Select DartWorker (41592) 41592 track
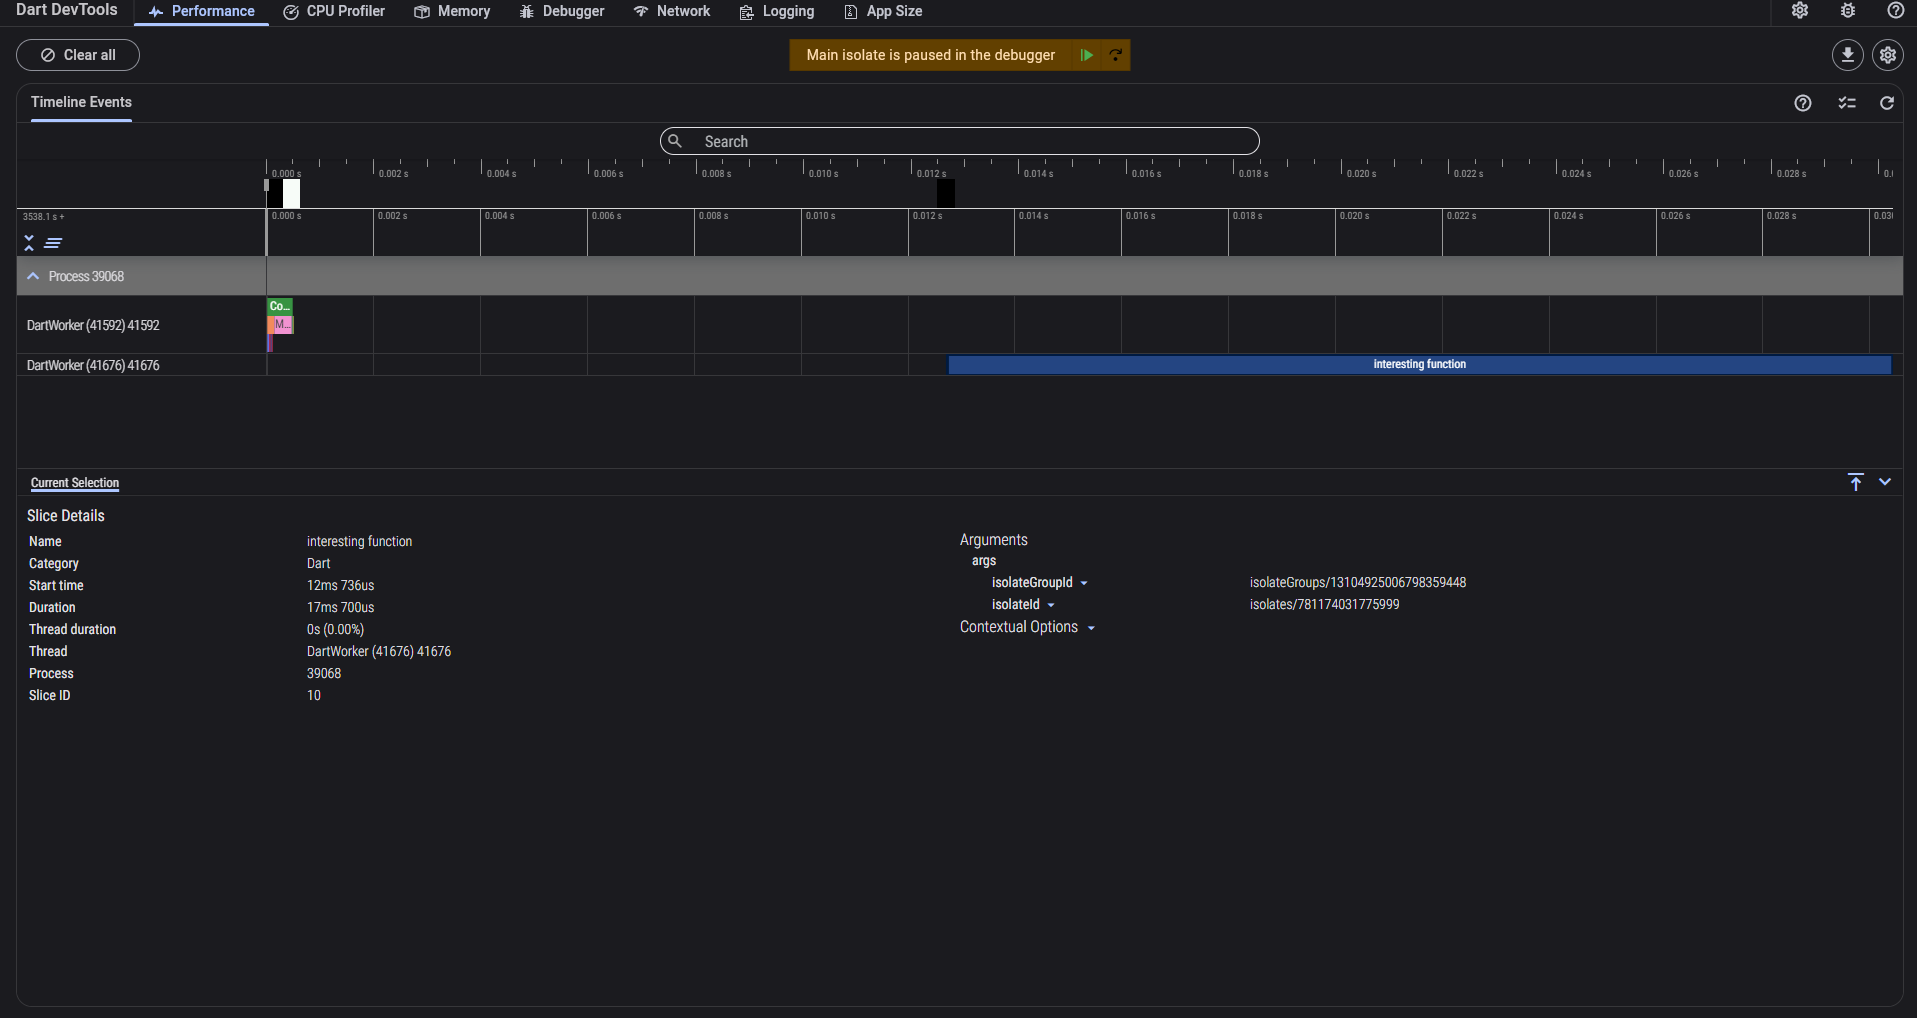Screen dimensions: 1917x1018 (x=93, y=325)
